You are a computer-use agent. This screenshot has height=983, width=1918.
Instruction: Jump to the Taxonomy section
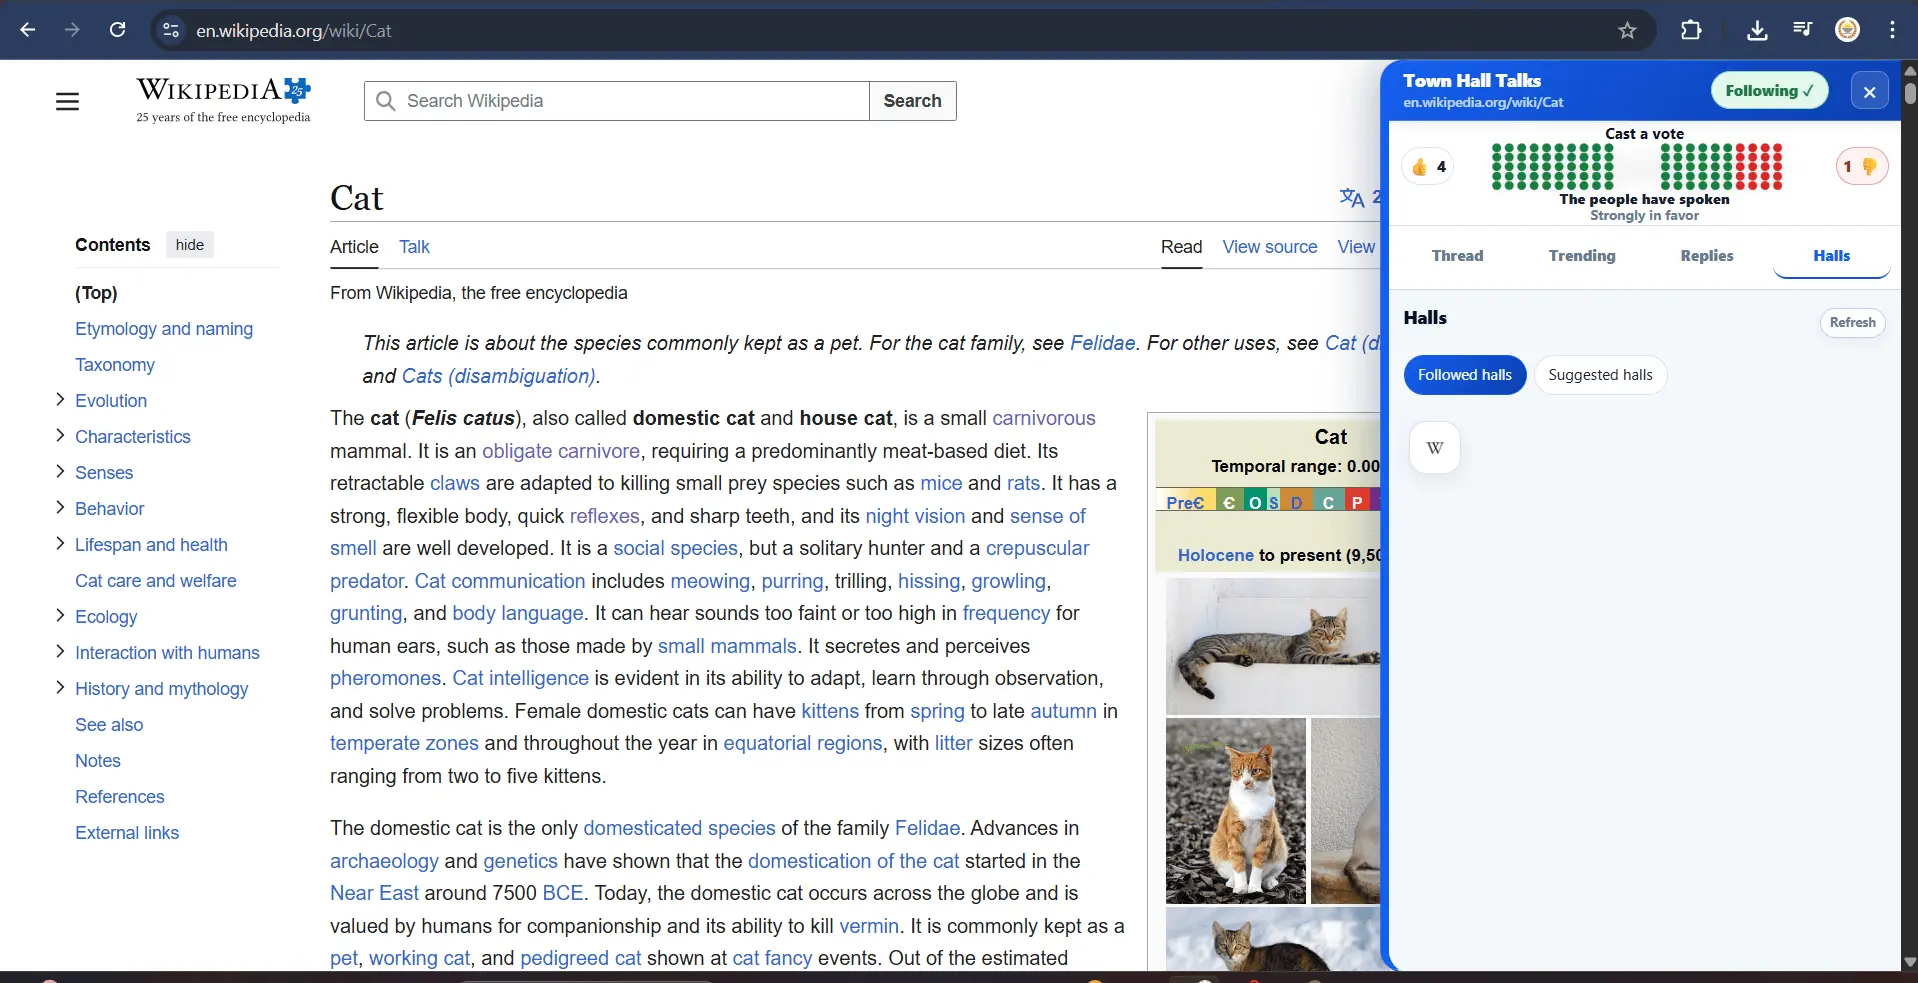(x=115, y=365)
